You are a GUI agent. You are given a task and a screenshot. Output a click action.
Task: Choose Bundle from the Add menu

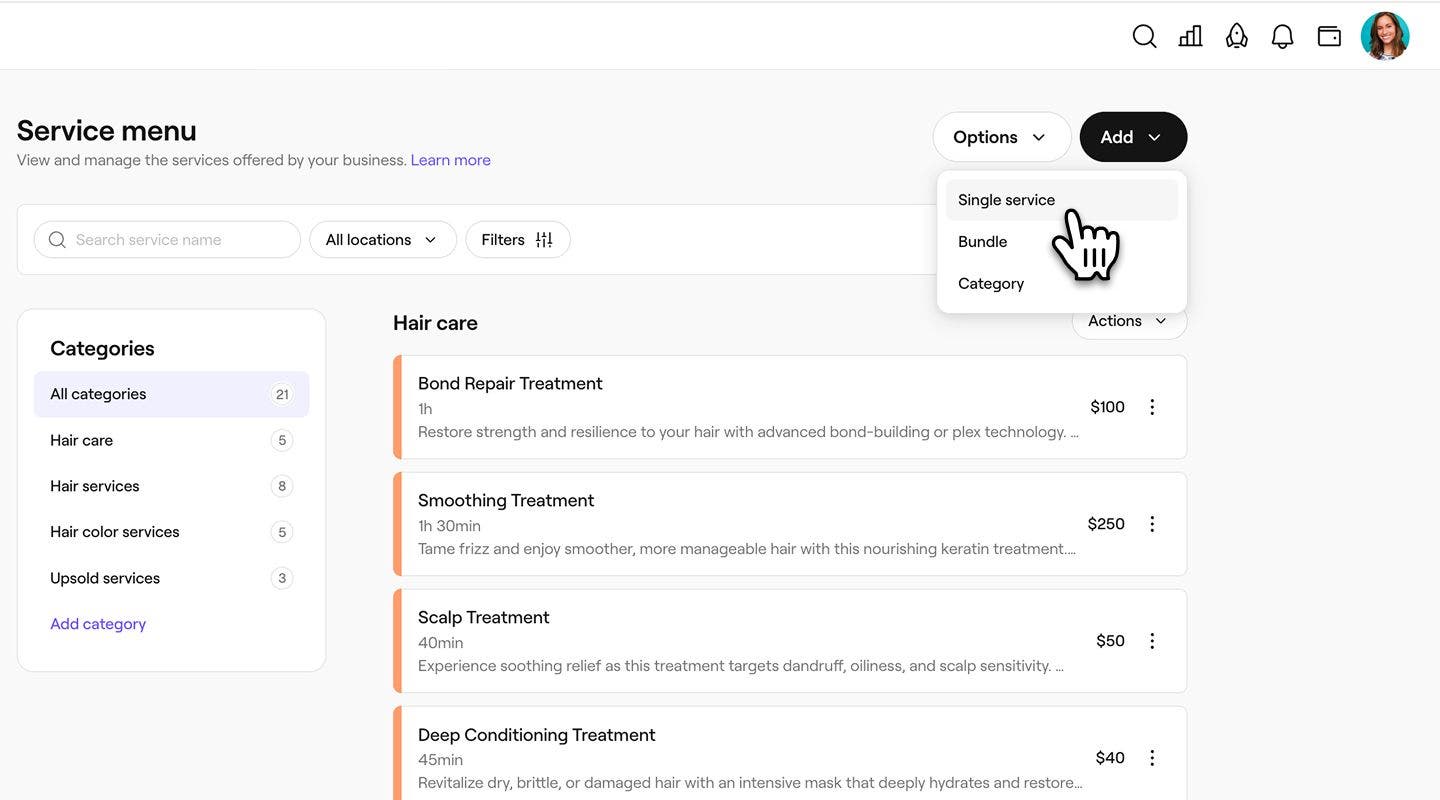coord(982,242)
